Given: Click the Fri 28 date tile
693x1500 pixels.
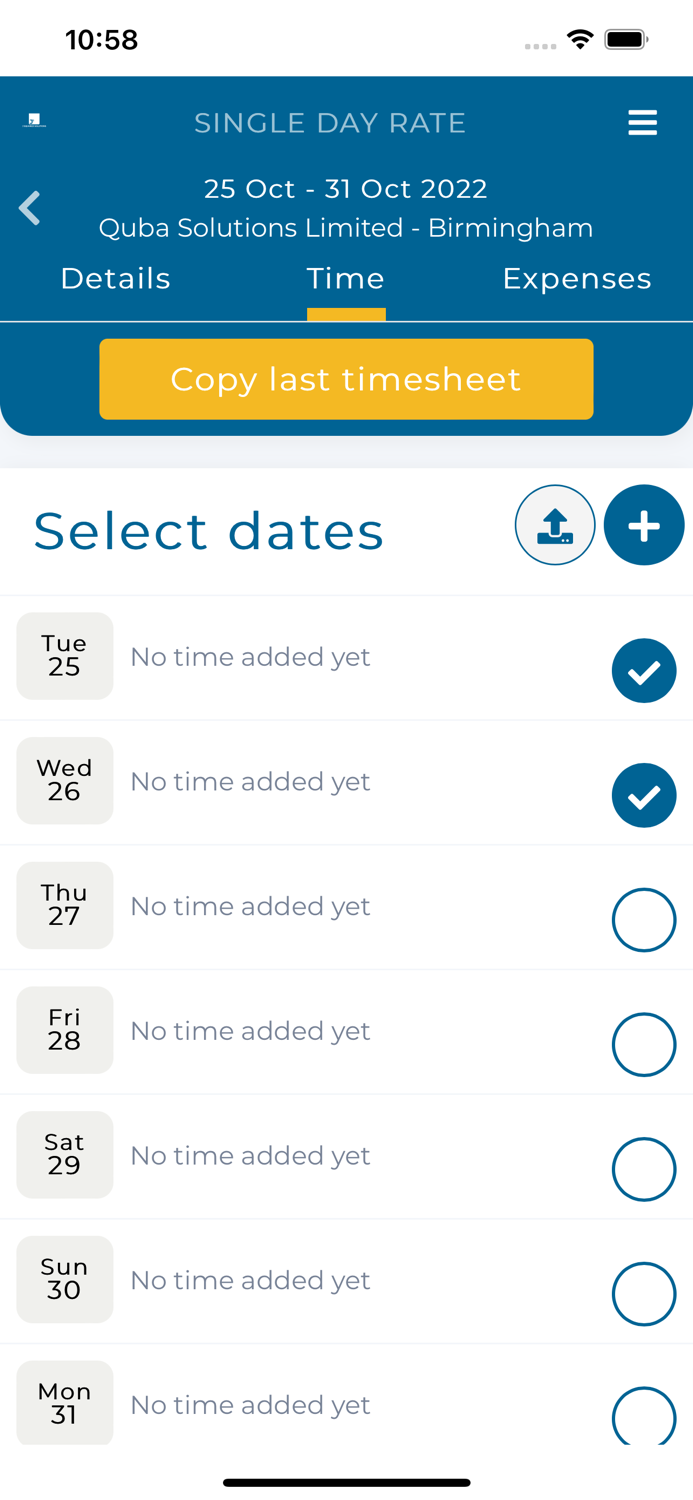Looking at the screenshot, I should (x=65, y=1029).
